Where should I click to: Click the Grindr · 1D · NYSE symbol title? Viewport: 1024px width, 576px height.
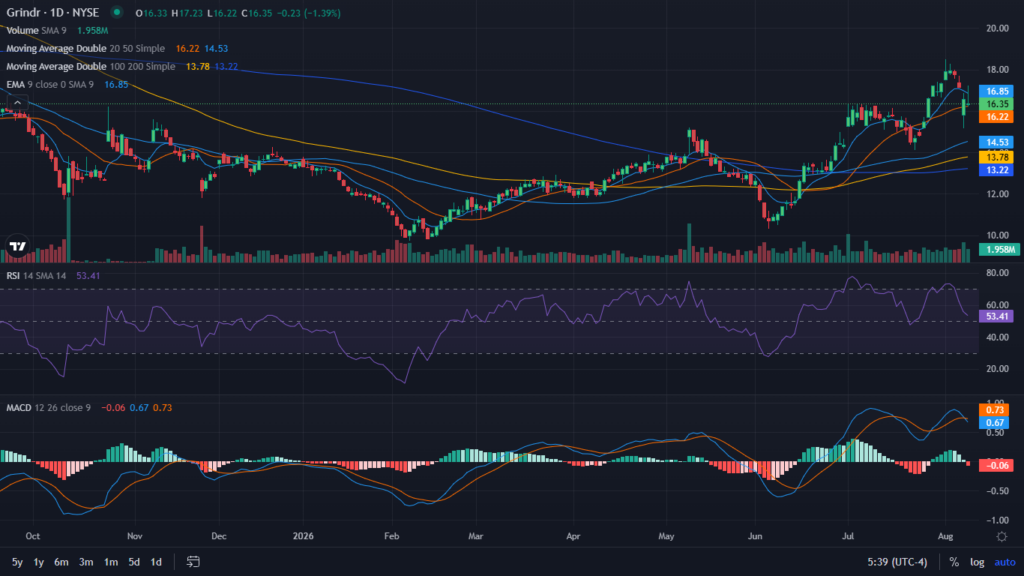(x=53, y=12)
